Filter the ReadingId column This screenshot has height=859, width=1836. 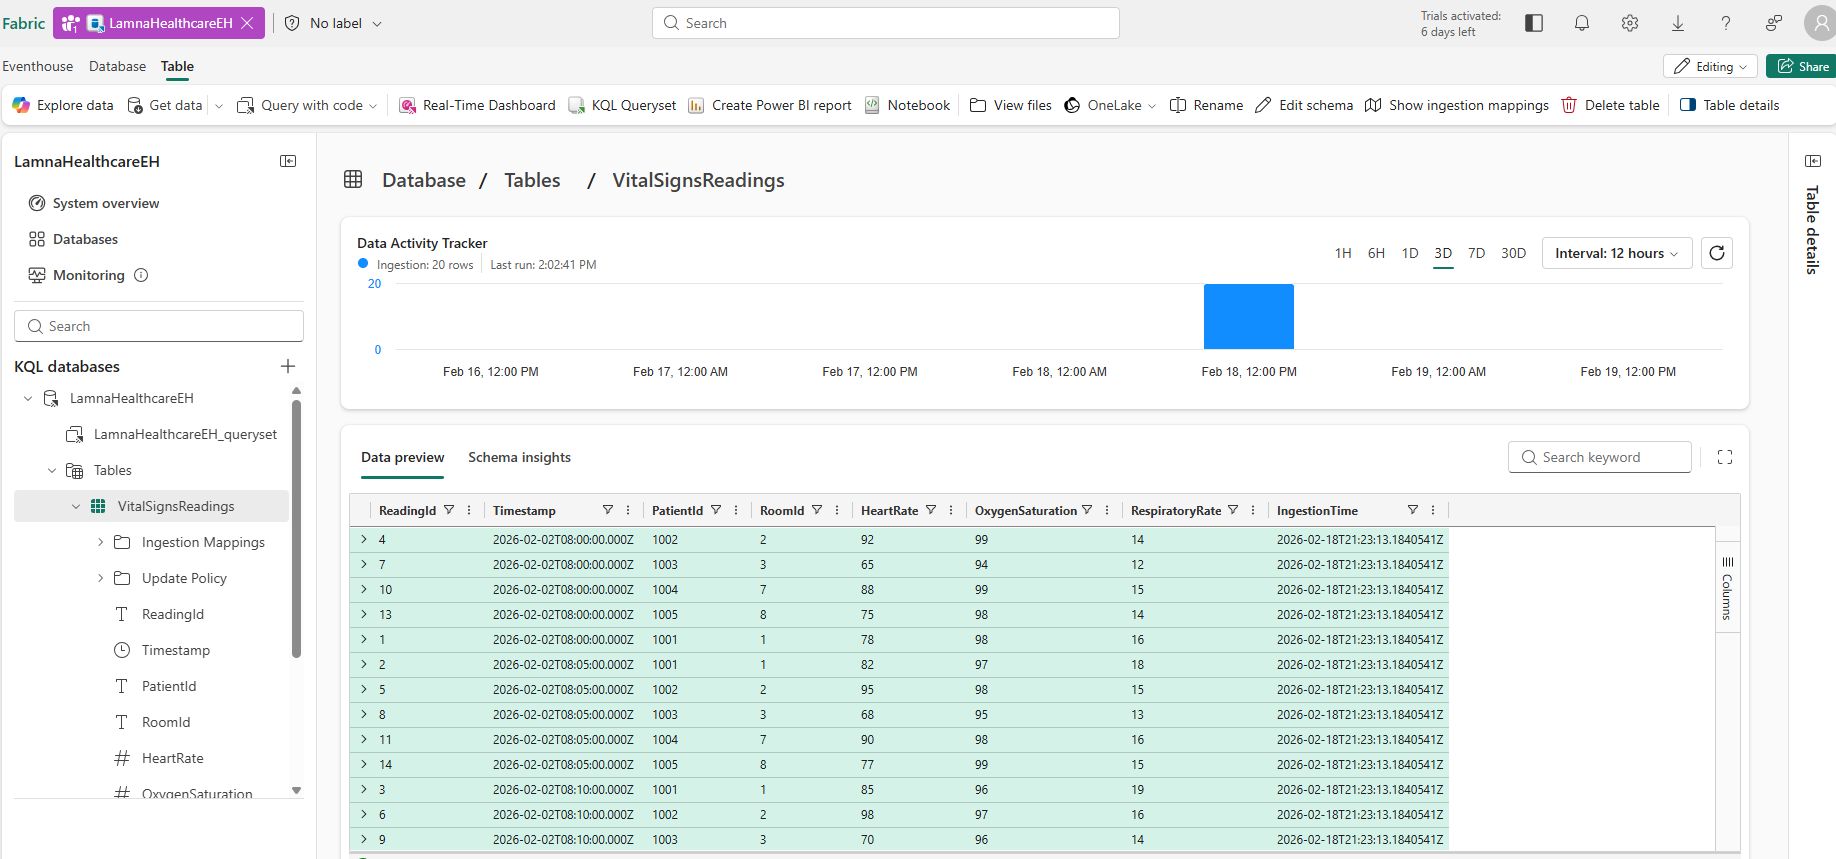(x=449, y=510)
